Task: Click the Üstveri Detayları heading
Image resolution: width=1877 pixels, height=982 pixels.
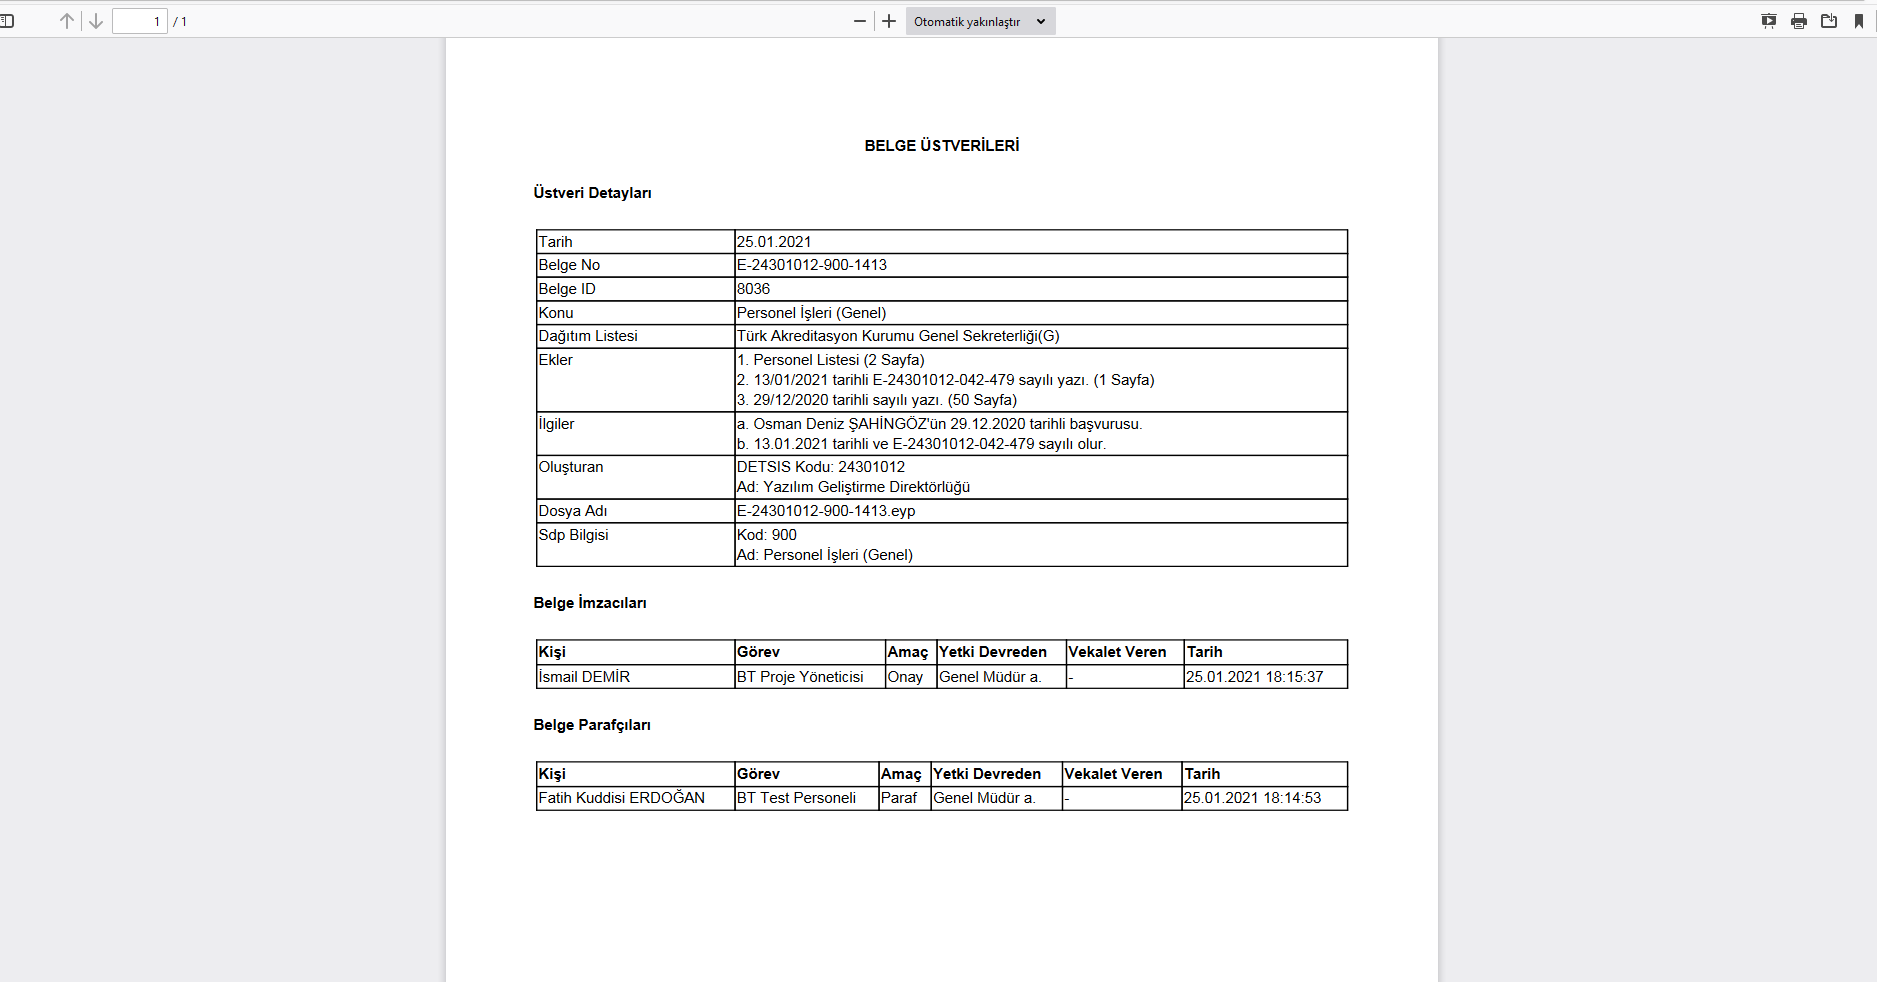Action: coord(592,193)
